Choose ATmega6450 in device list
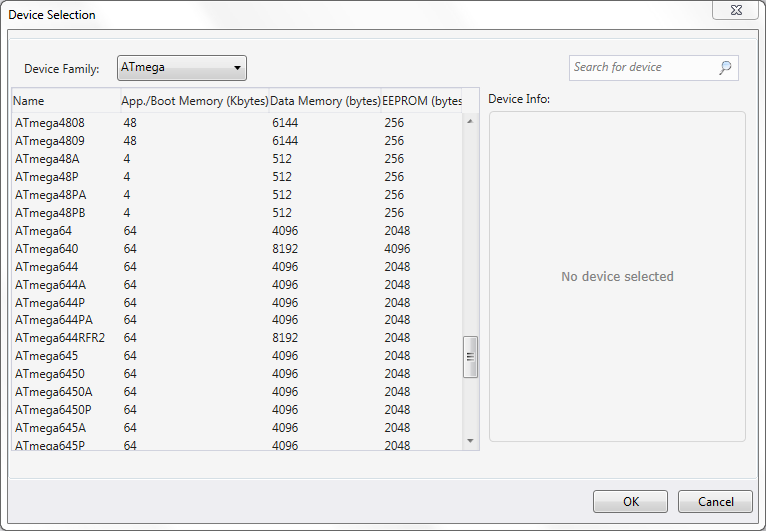The height and width of the screenshot is (531, 766). [237, 374]
